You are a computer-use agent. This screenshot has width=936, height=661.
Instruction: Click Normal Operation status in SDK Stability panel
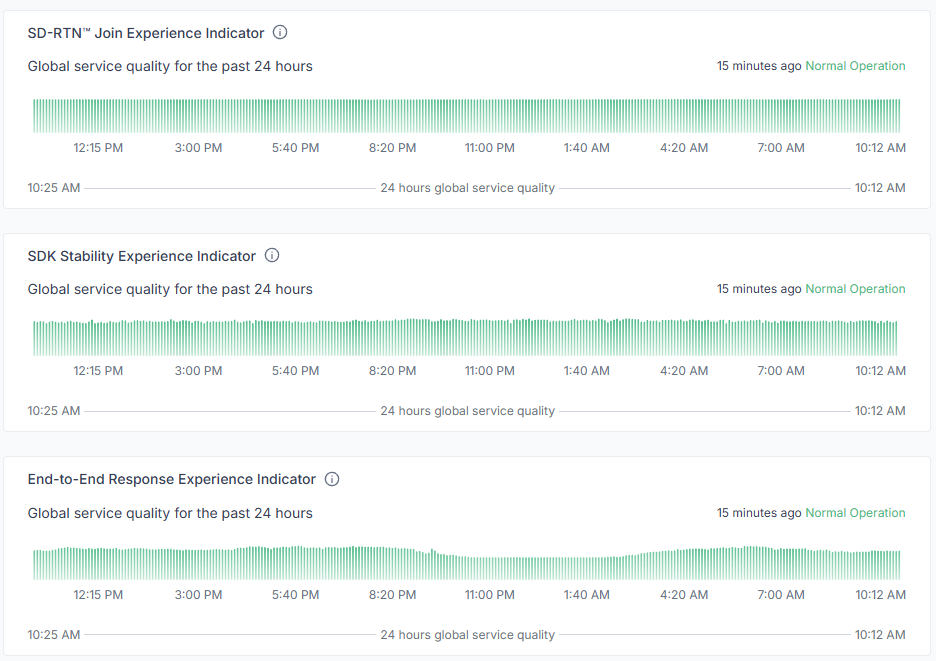(x=855, y=289)
